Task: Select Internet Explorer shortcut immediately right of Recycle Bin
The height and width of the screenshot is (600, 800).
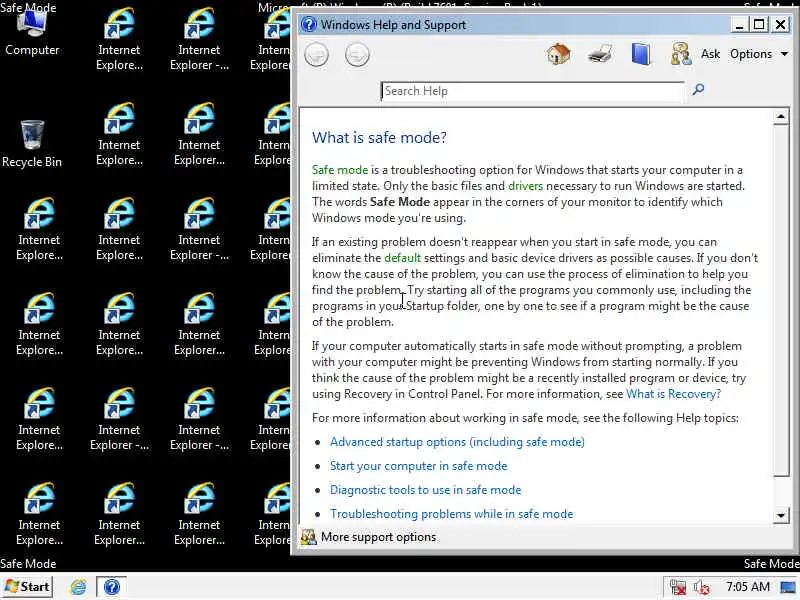Action: [119, 134]
